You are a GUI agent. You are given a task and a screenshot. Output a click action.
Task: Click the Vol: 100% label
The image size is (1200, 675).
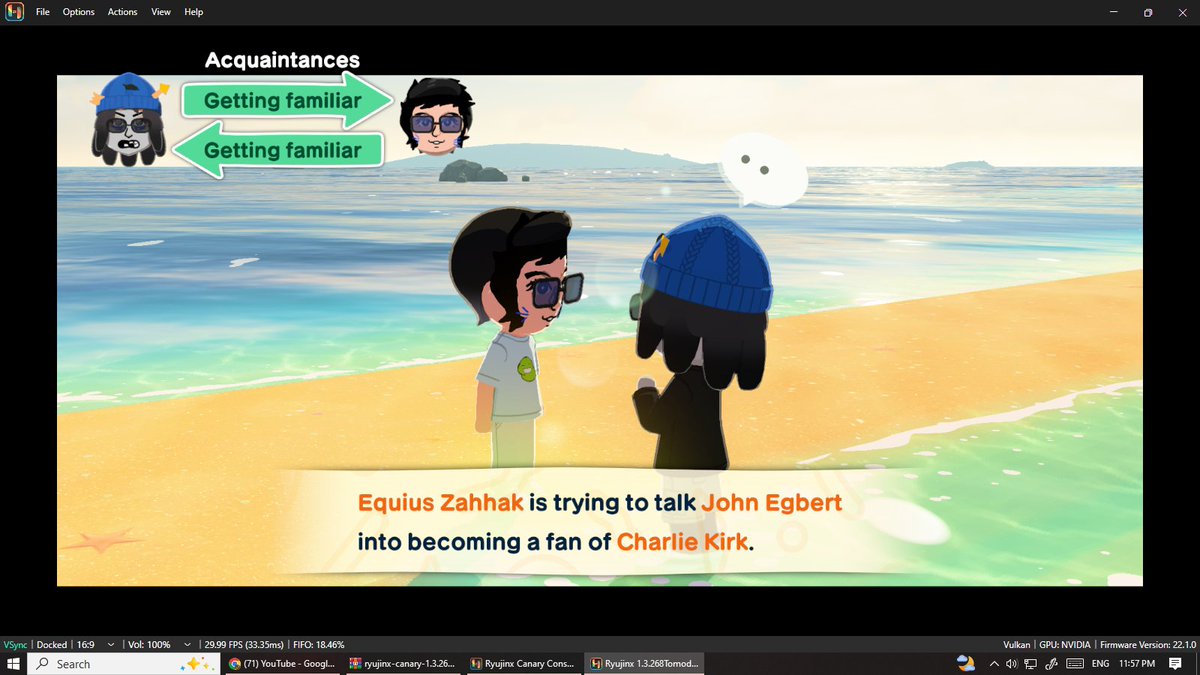click(149, 645)
